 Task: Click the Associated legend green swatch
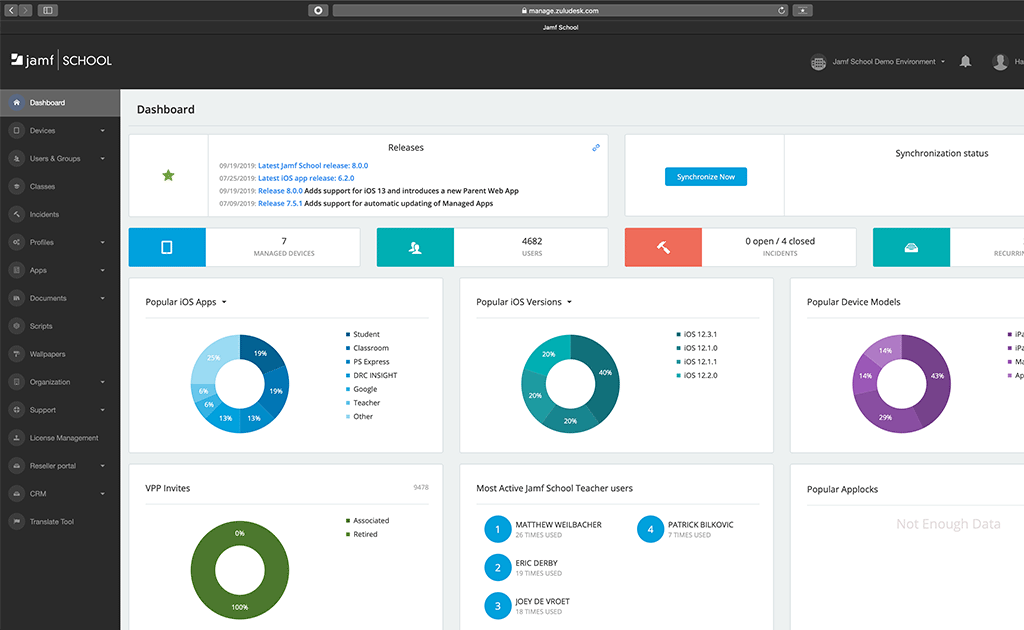coord(348,521)
